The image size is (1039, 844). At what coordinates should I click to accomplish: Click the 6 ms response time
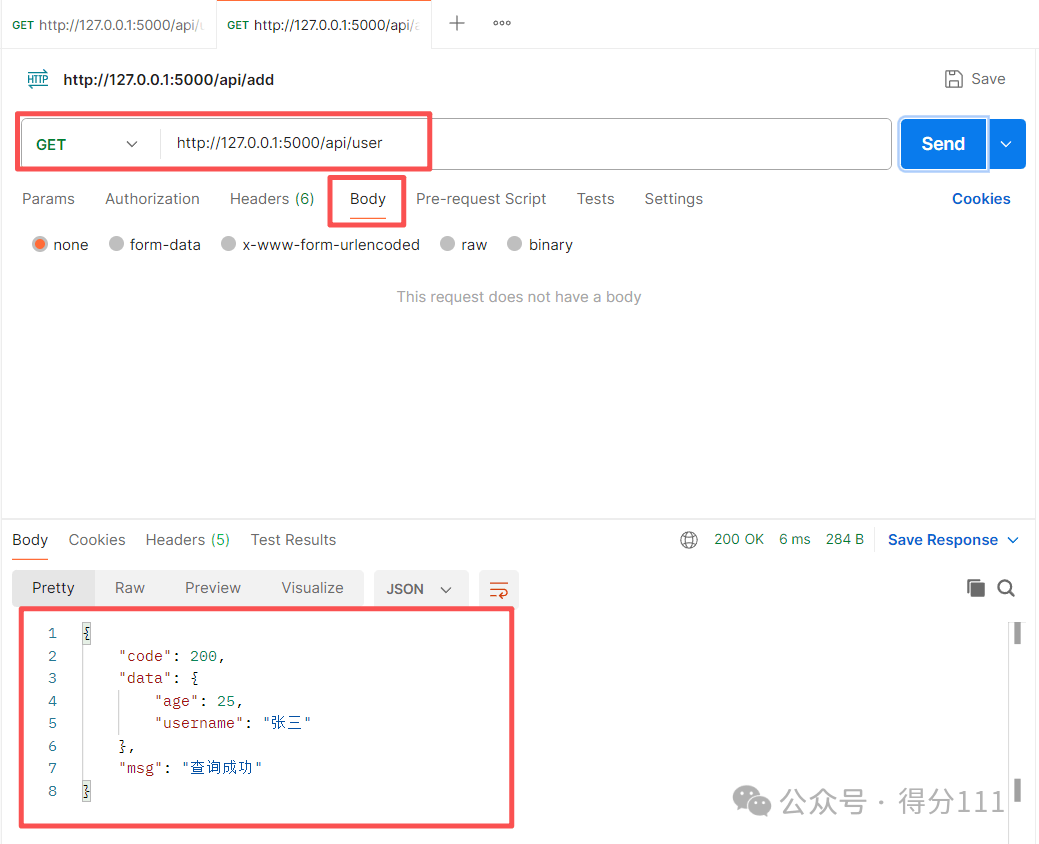pyautogui.click(x=794, y=539)
